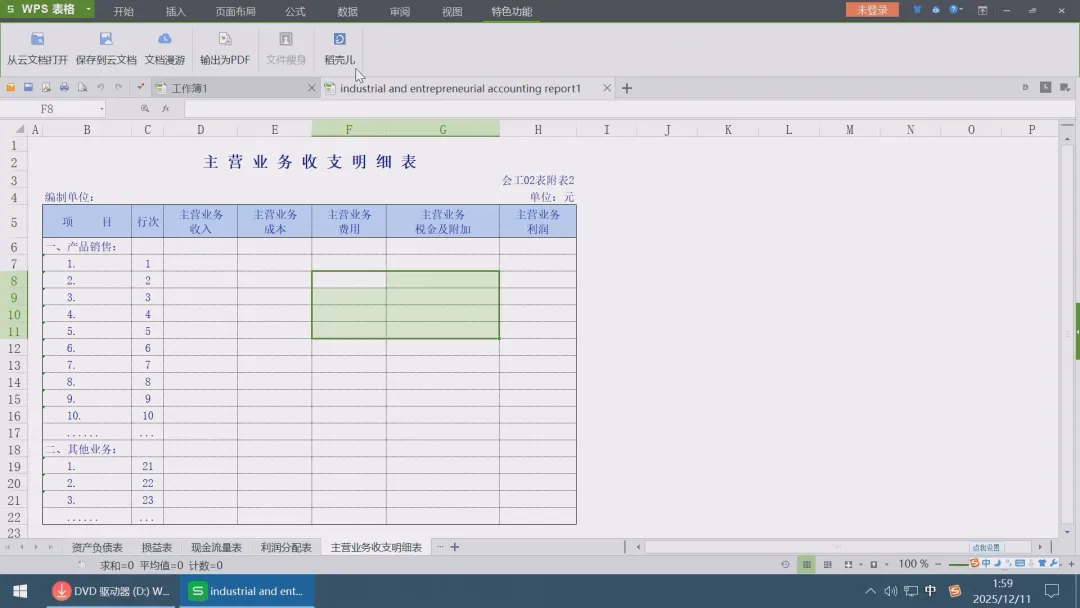The height and width of the screenshot is (608, 1080).
Task: Click the quick export to PDF icon
Action: (x=46, y=87)
